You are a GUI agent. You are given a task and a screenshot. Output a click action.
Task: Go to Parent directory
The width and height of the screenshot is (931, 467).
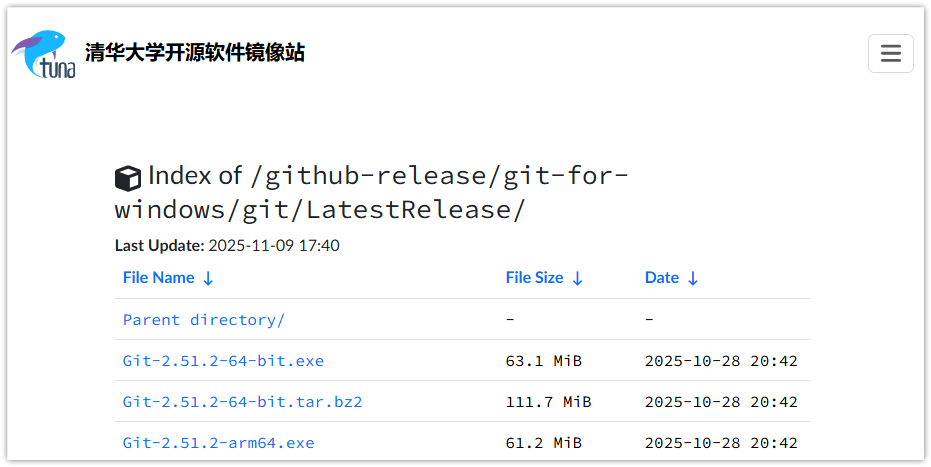point(204,320)
